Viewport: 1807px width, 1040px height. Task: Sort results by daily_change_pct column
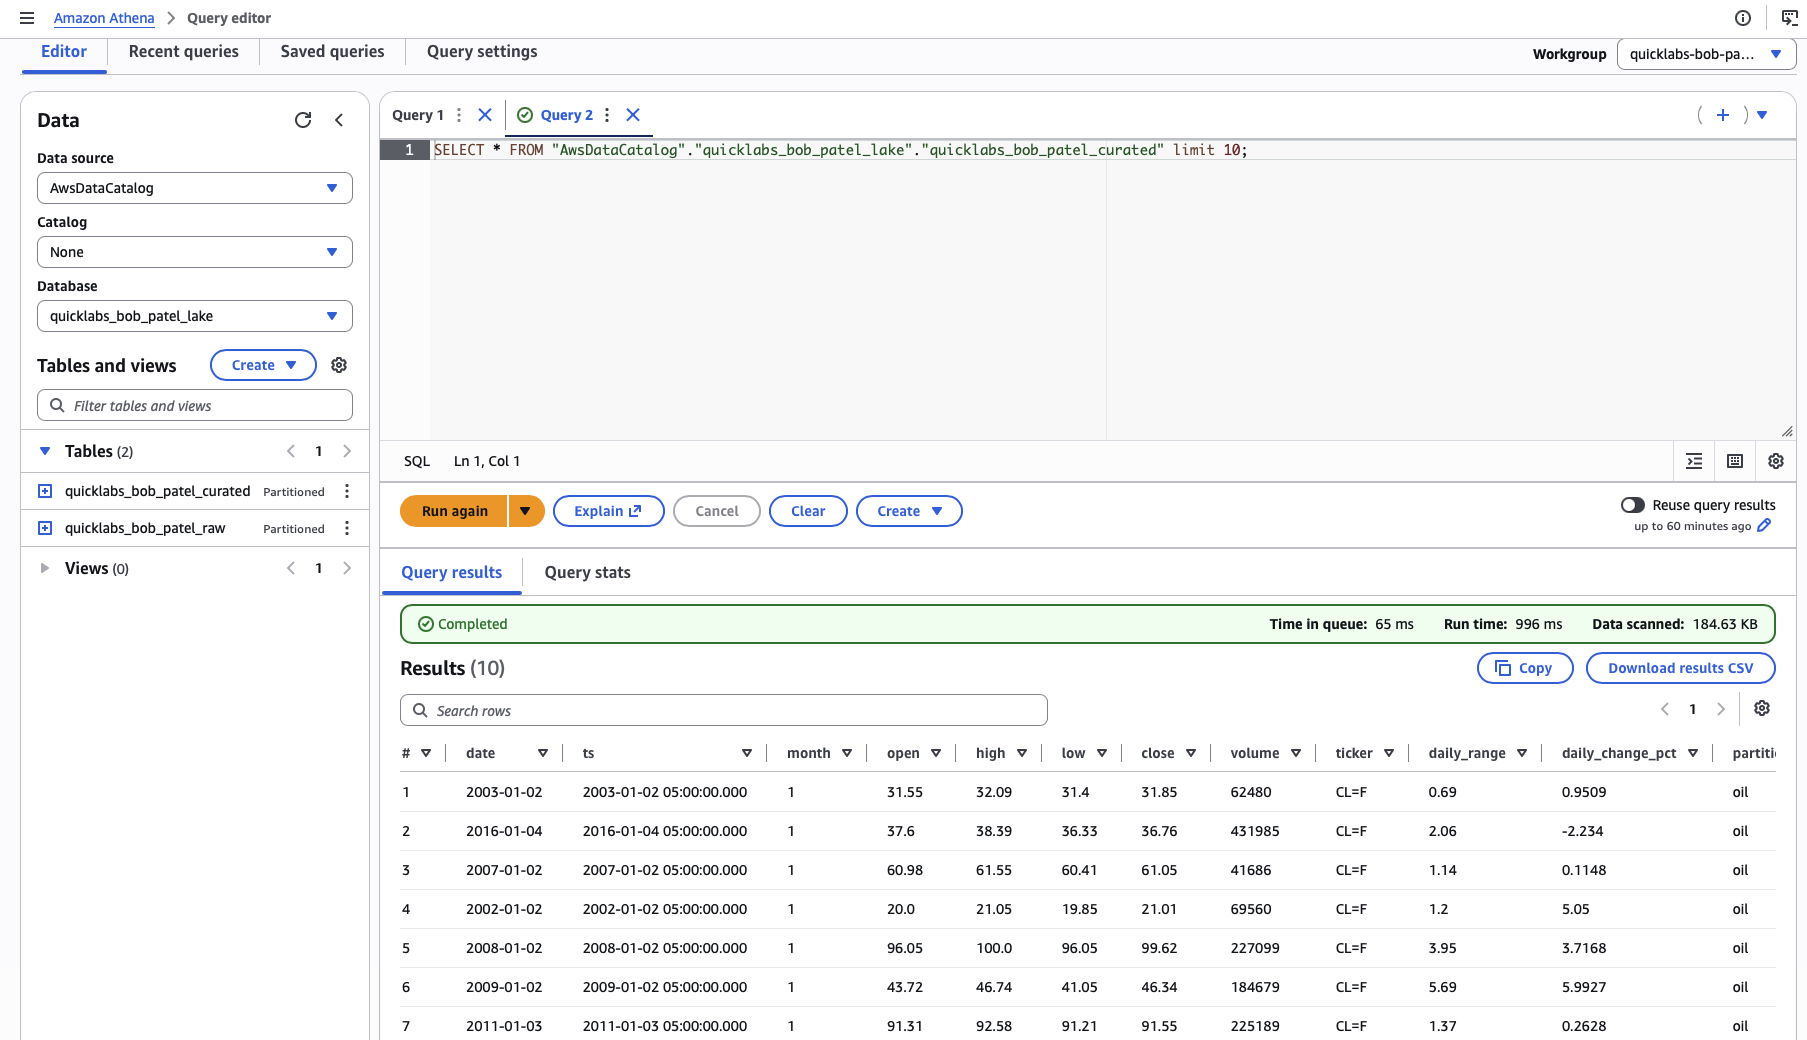click(x=1693, y=753)
